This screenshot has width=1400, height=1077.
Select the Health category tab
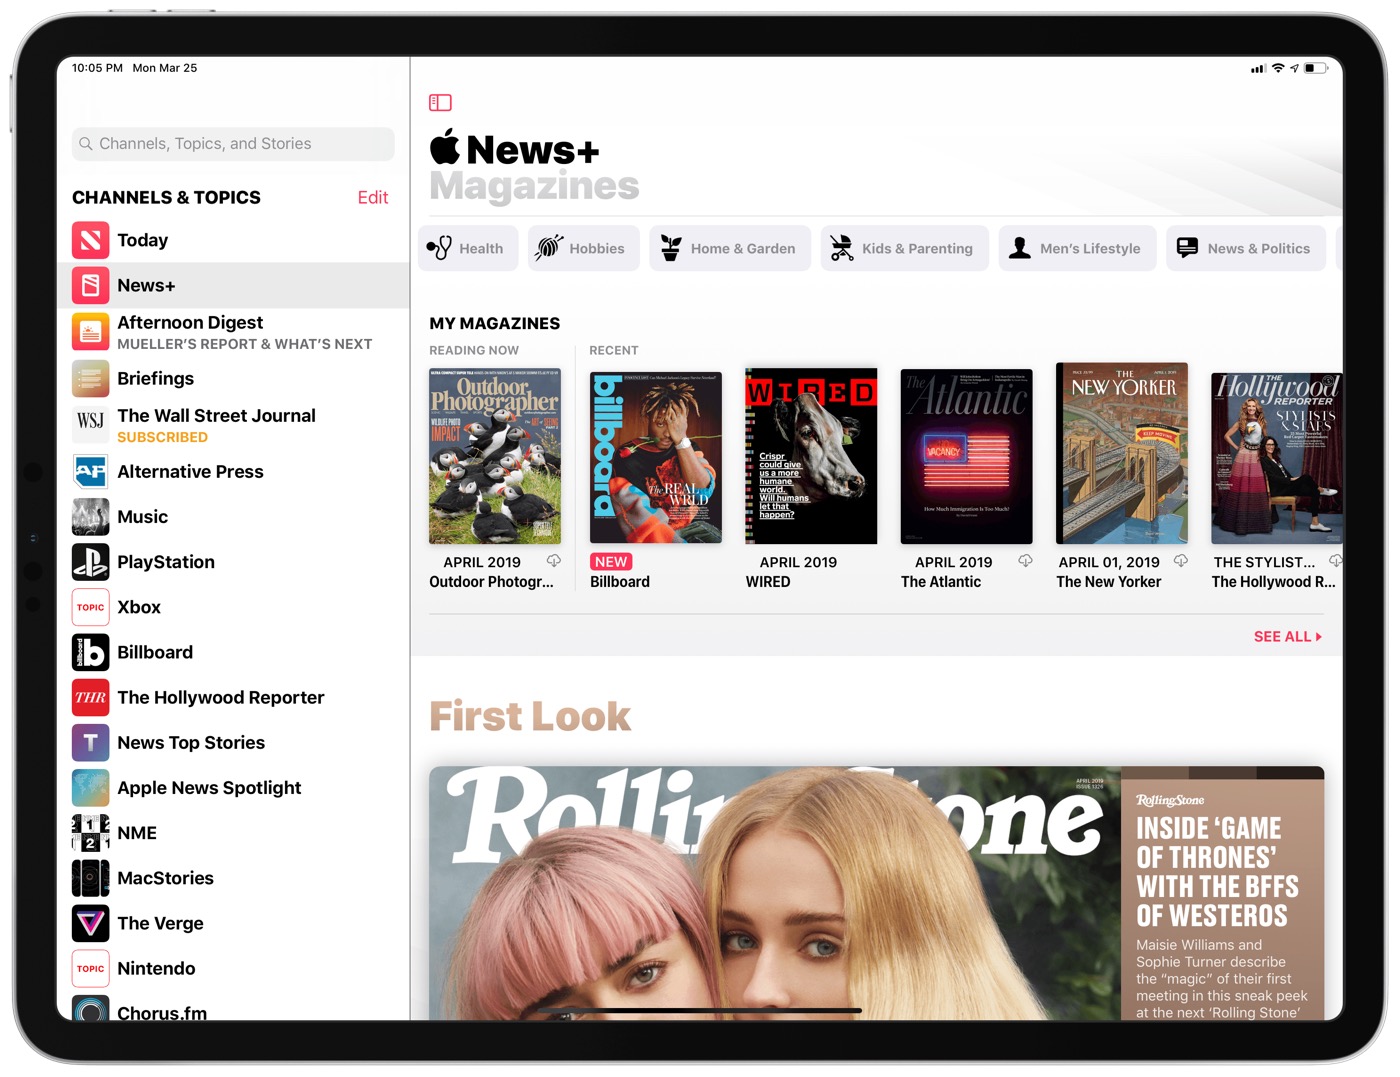click(468, 248)
